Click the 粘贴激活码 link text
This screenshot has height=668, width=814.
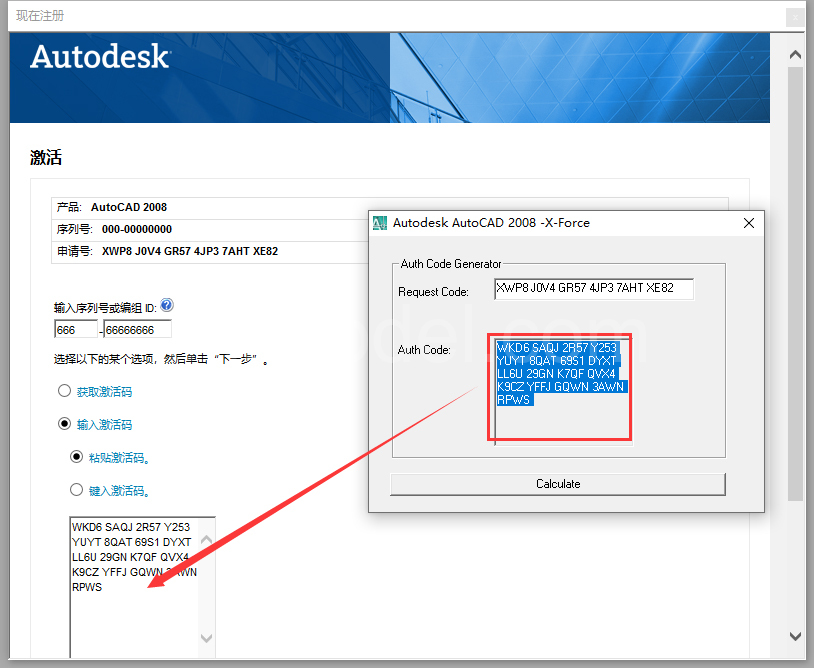pos(119,458)
